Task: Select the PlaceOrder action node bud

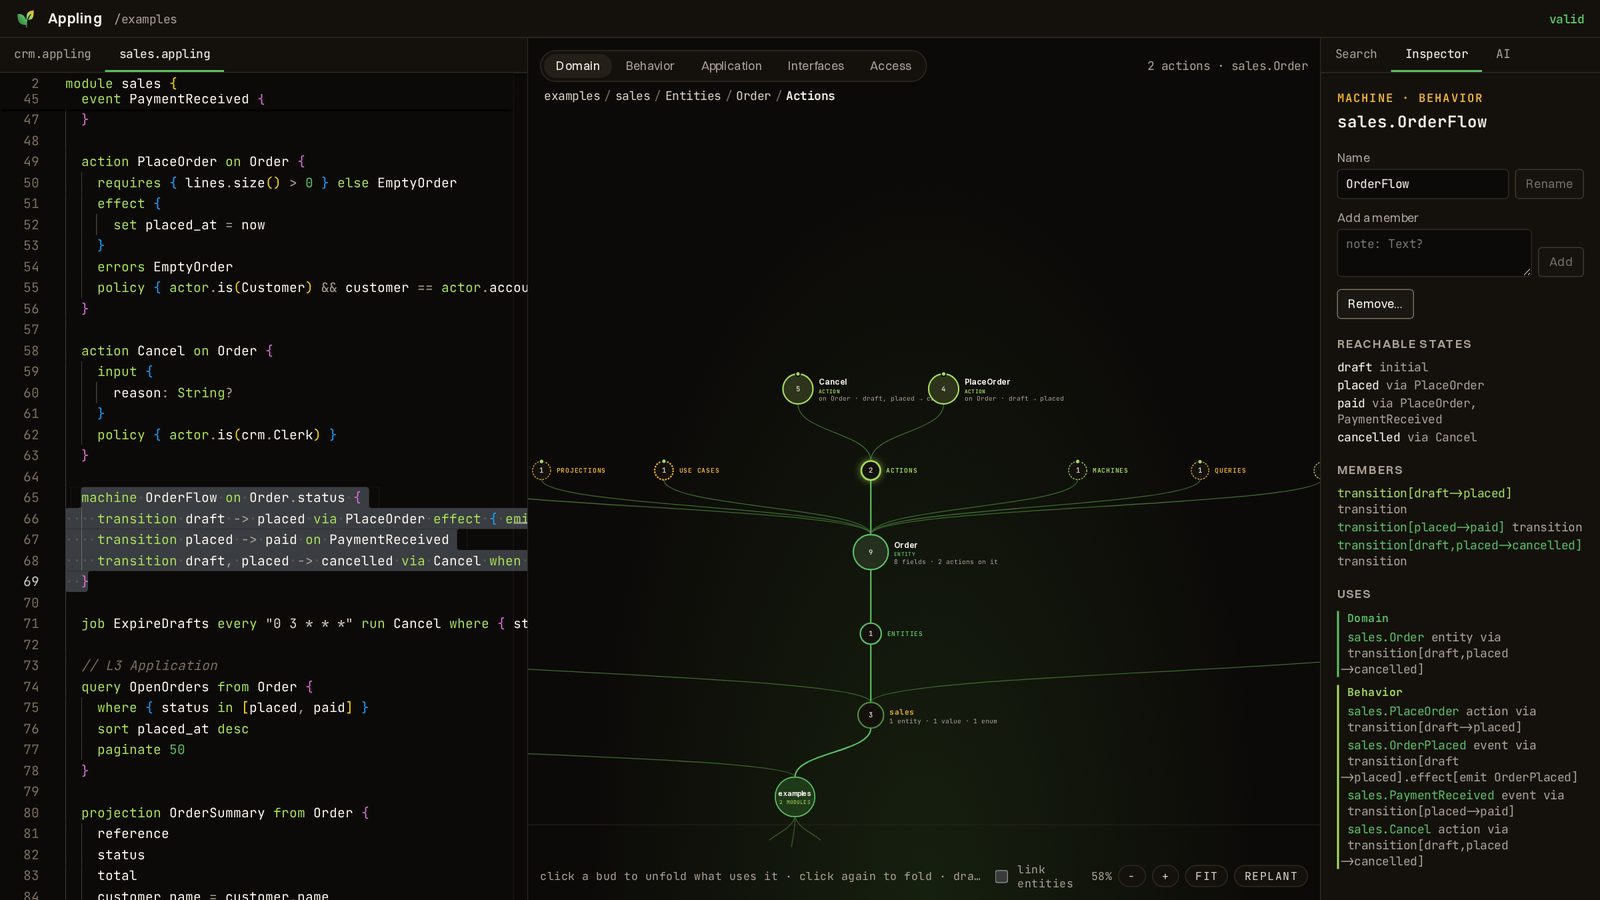Action: pyautogui.click(x=943, y=389)
